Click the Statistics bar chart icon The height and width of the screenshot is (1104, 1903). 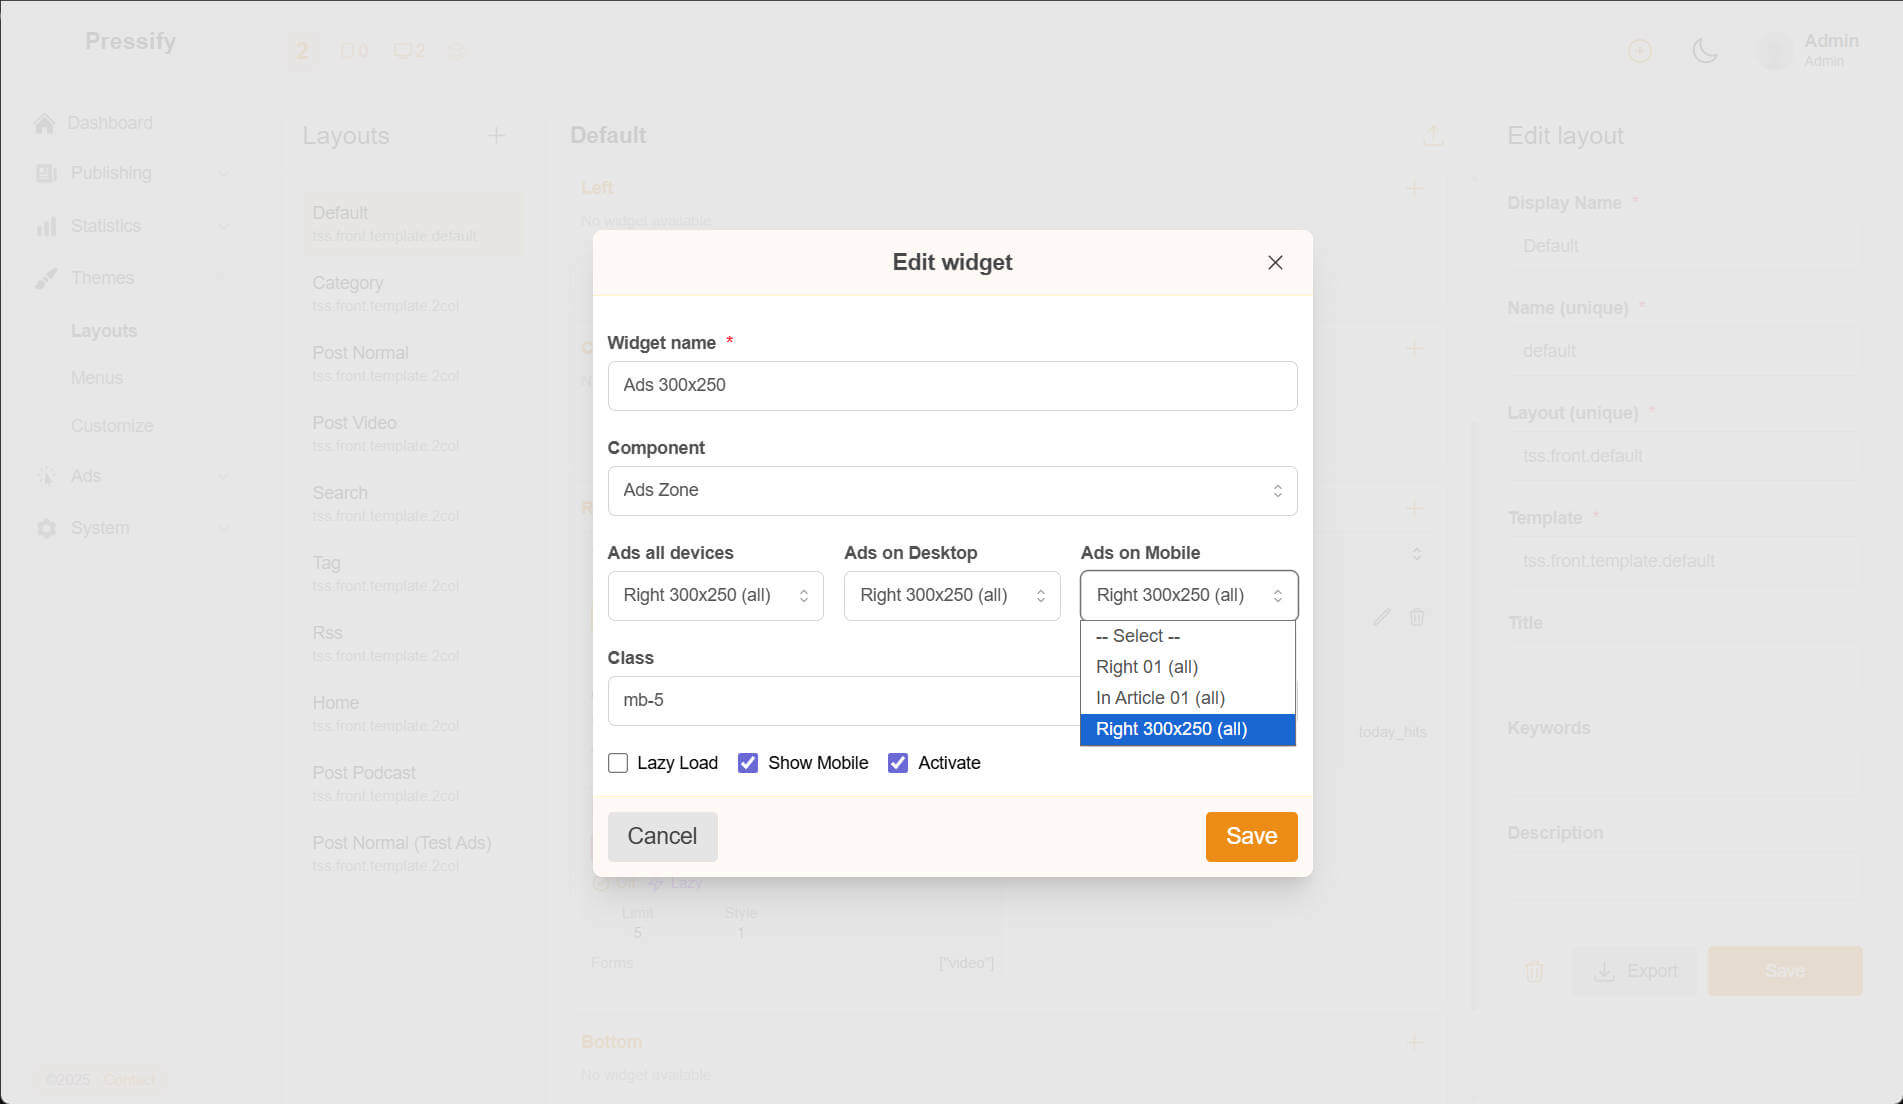46,226
